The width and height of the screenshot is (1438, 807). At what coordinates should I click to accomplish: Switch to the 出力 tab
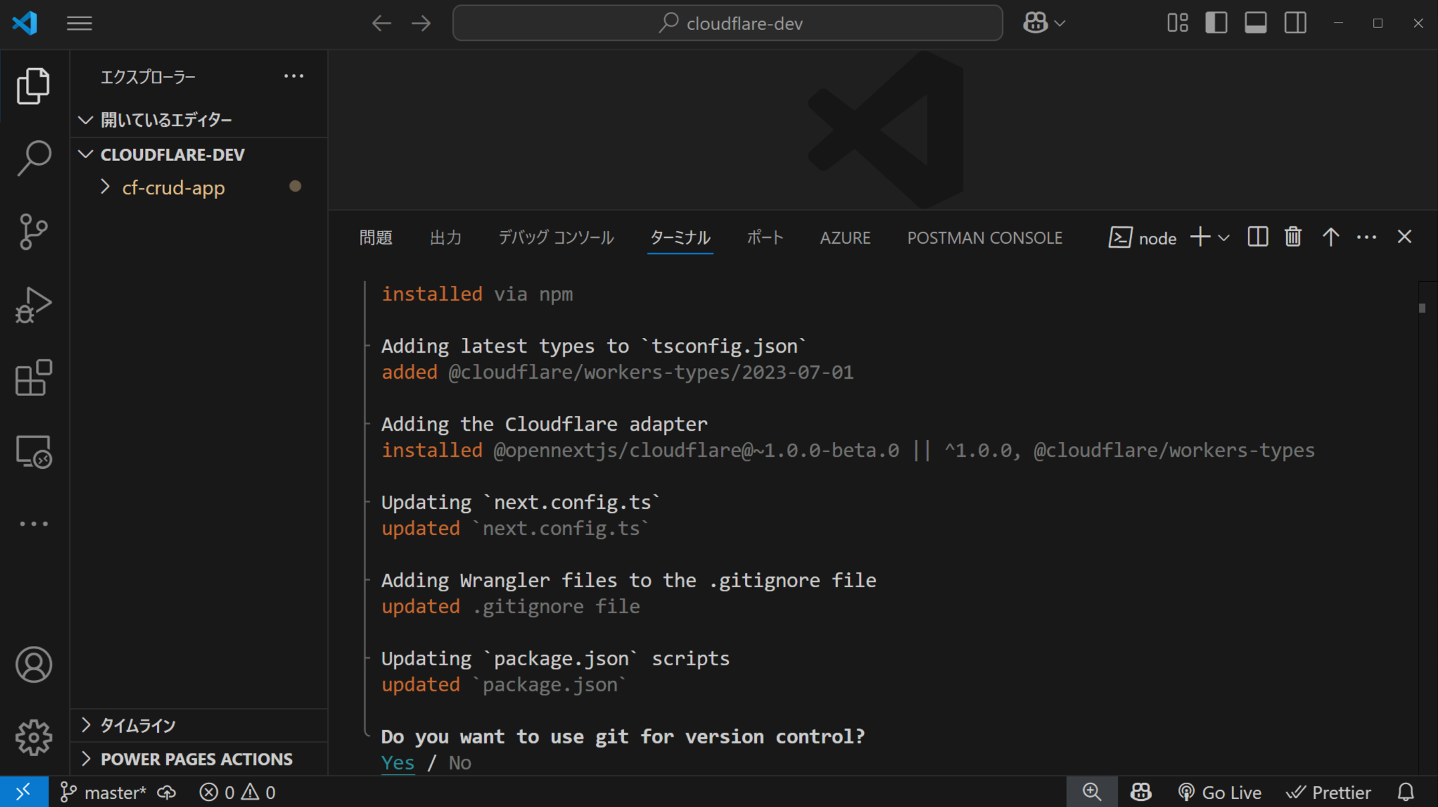pos(446,238)
